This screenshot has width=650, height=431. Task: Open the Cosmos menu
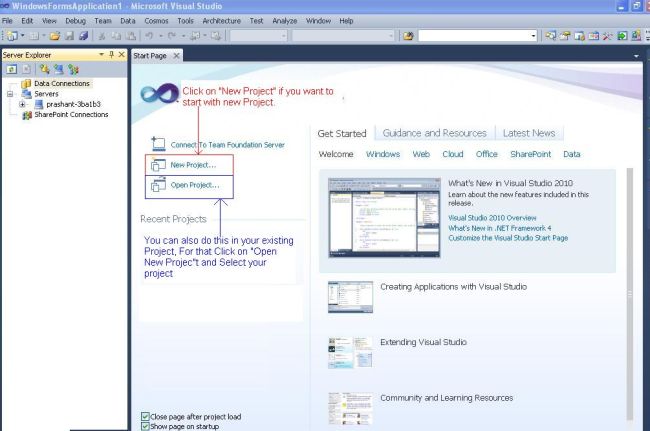point(156,21)
